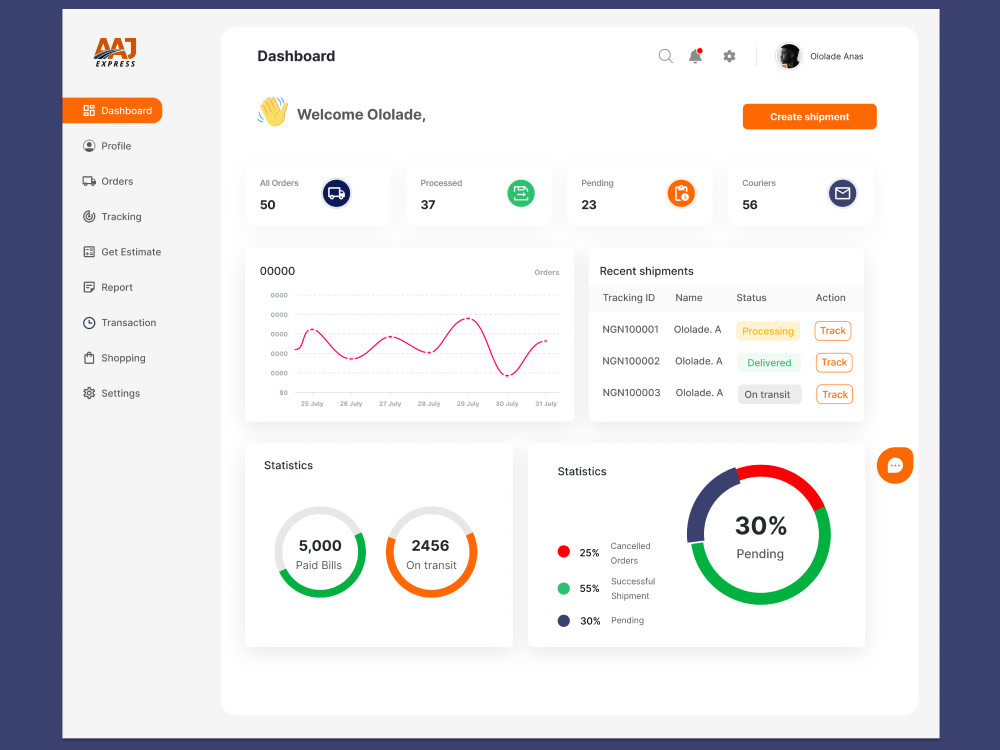This screenshot has width=1000, height=750.
Task: Click the 00000 chart total value
Action: [277, 271]
